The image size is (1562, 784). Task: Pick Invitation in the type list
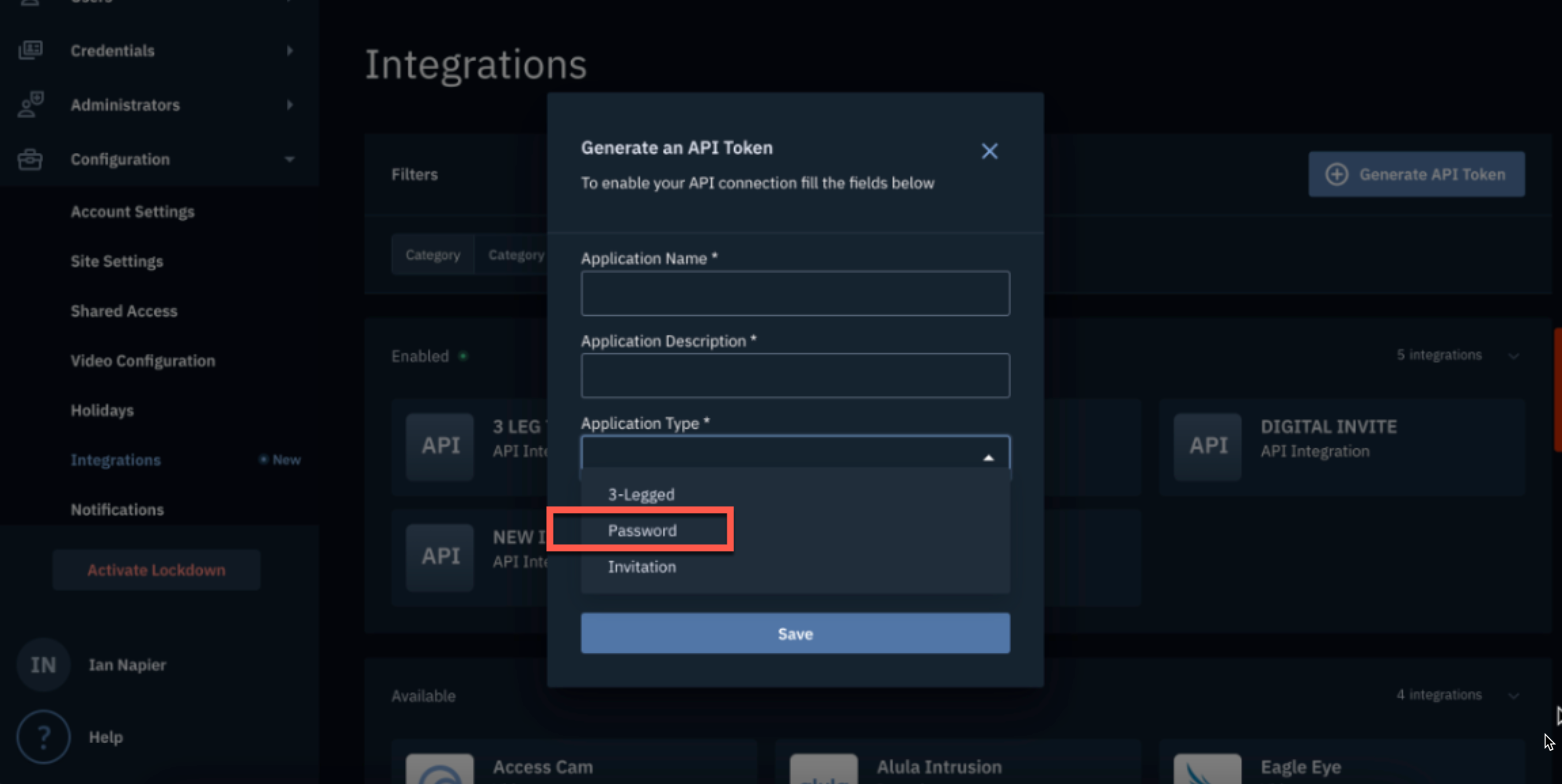[642, 567]
